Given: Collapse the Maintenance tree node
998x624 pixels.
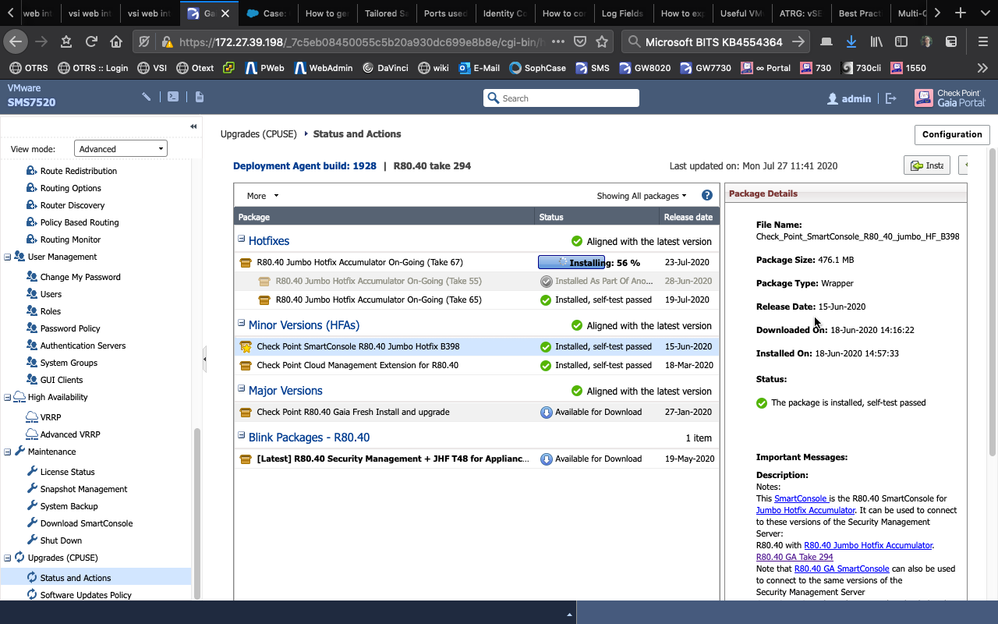Looking at the screenshot, I should click(8, 452).
